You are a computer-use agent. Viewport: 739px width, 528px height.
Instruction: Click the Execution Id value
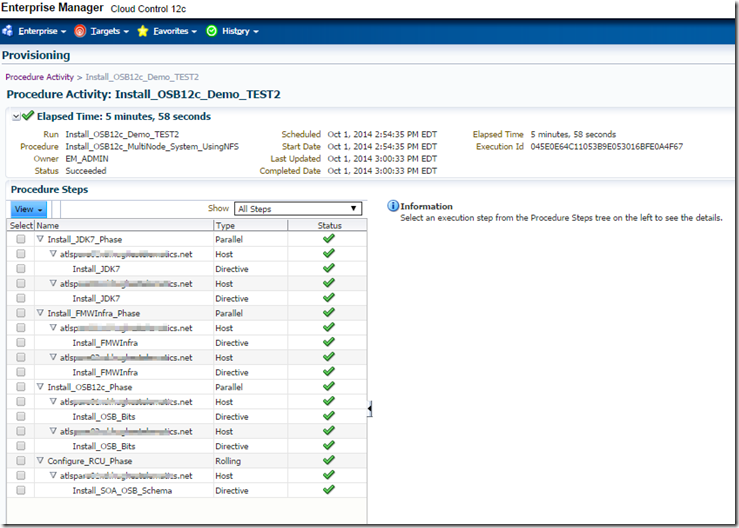click(607, 147)
